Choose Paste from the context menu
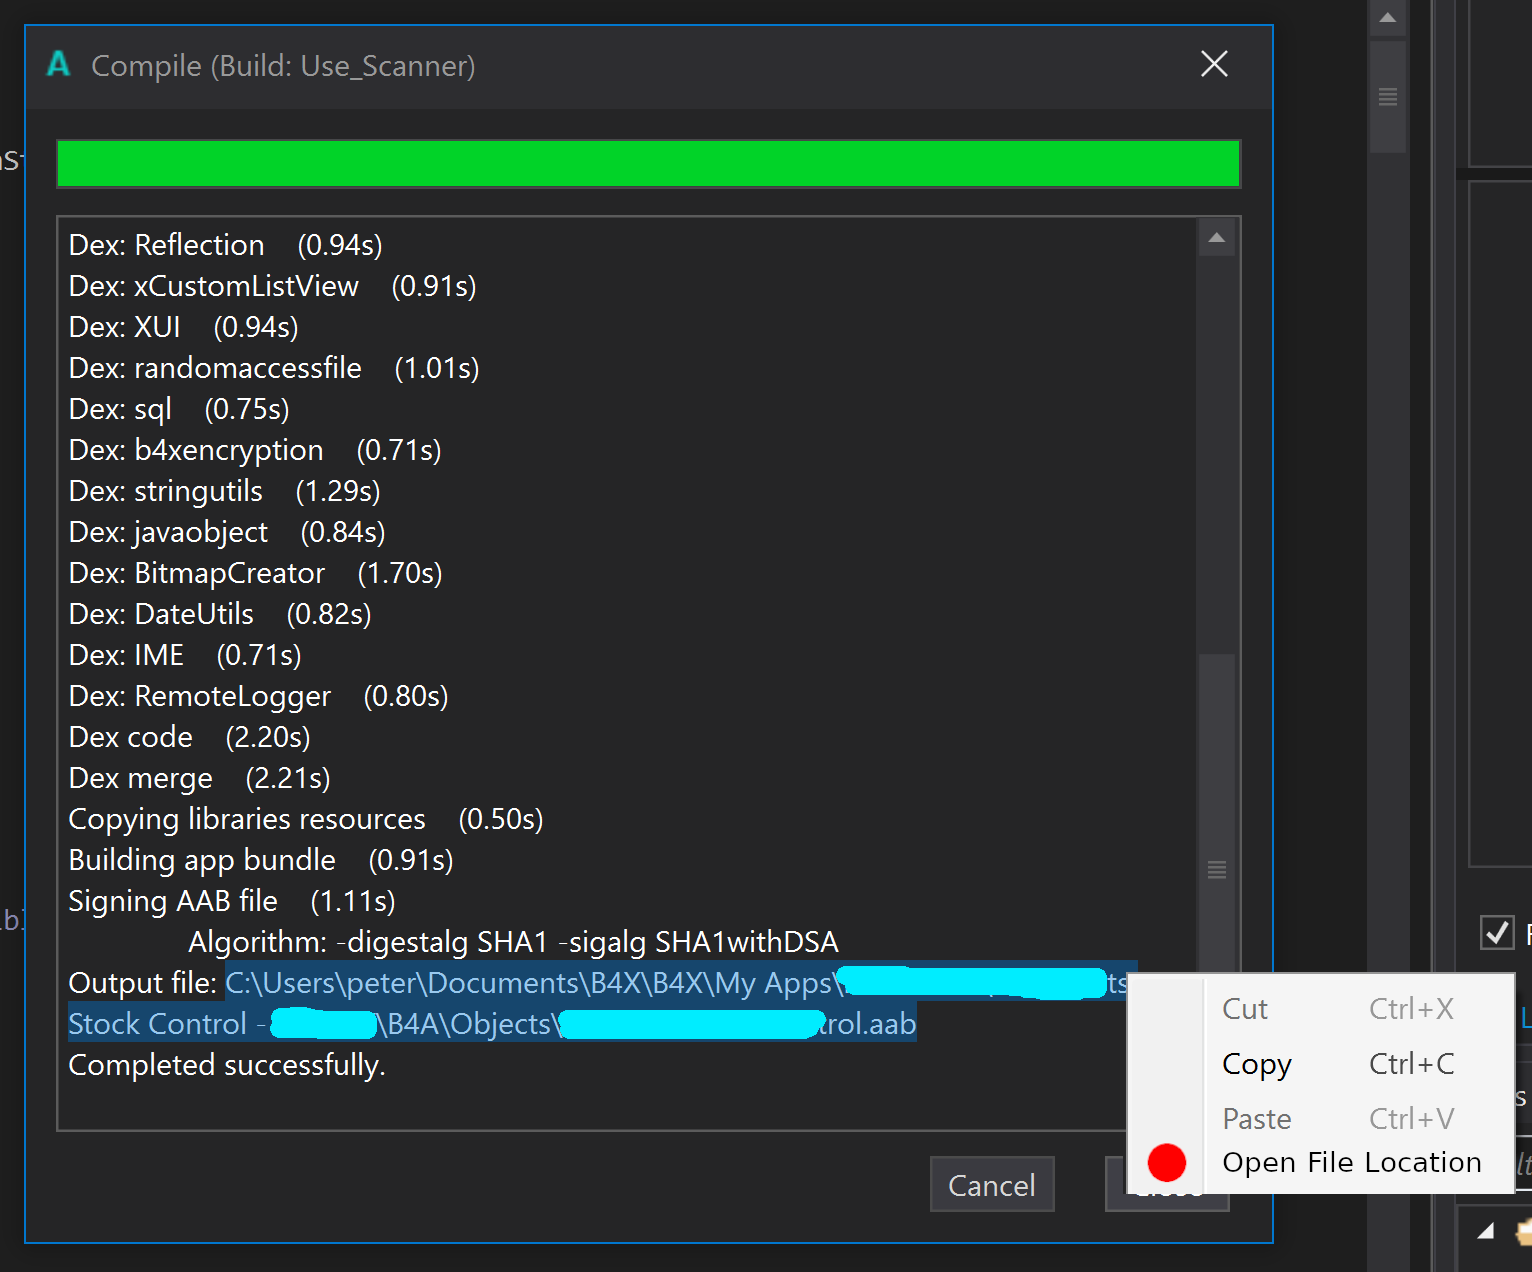1532x1272 pixels. (x=1255, y=1117)
